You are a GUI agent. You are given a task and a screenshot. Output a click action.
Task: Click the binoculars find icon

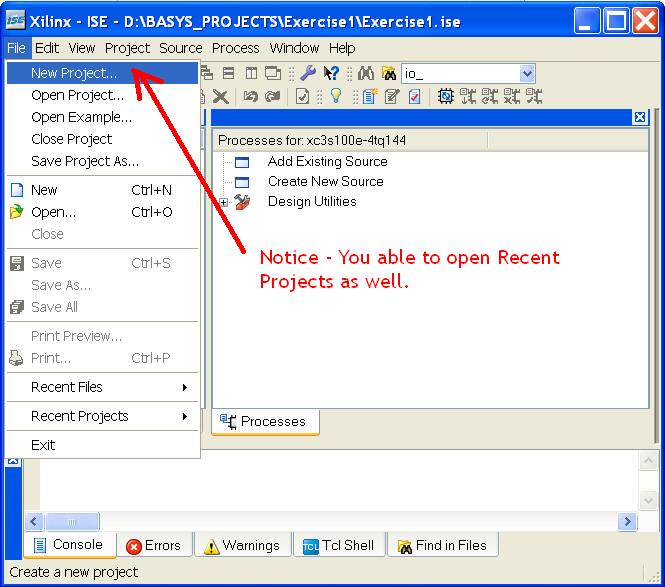tap(366, 73)
